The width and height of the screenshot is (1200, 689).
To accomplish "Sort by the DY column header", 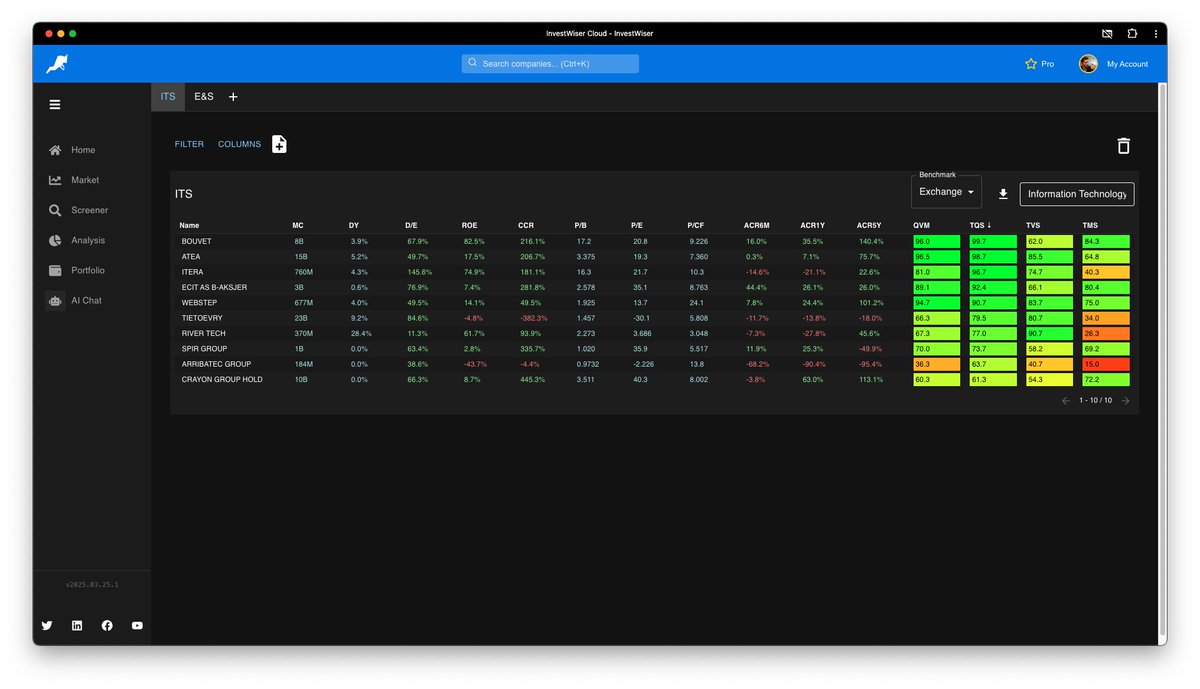I will tap(354, 225).
